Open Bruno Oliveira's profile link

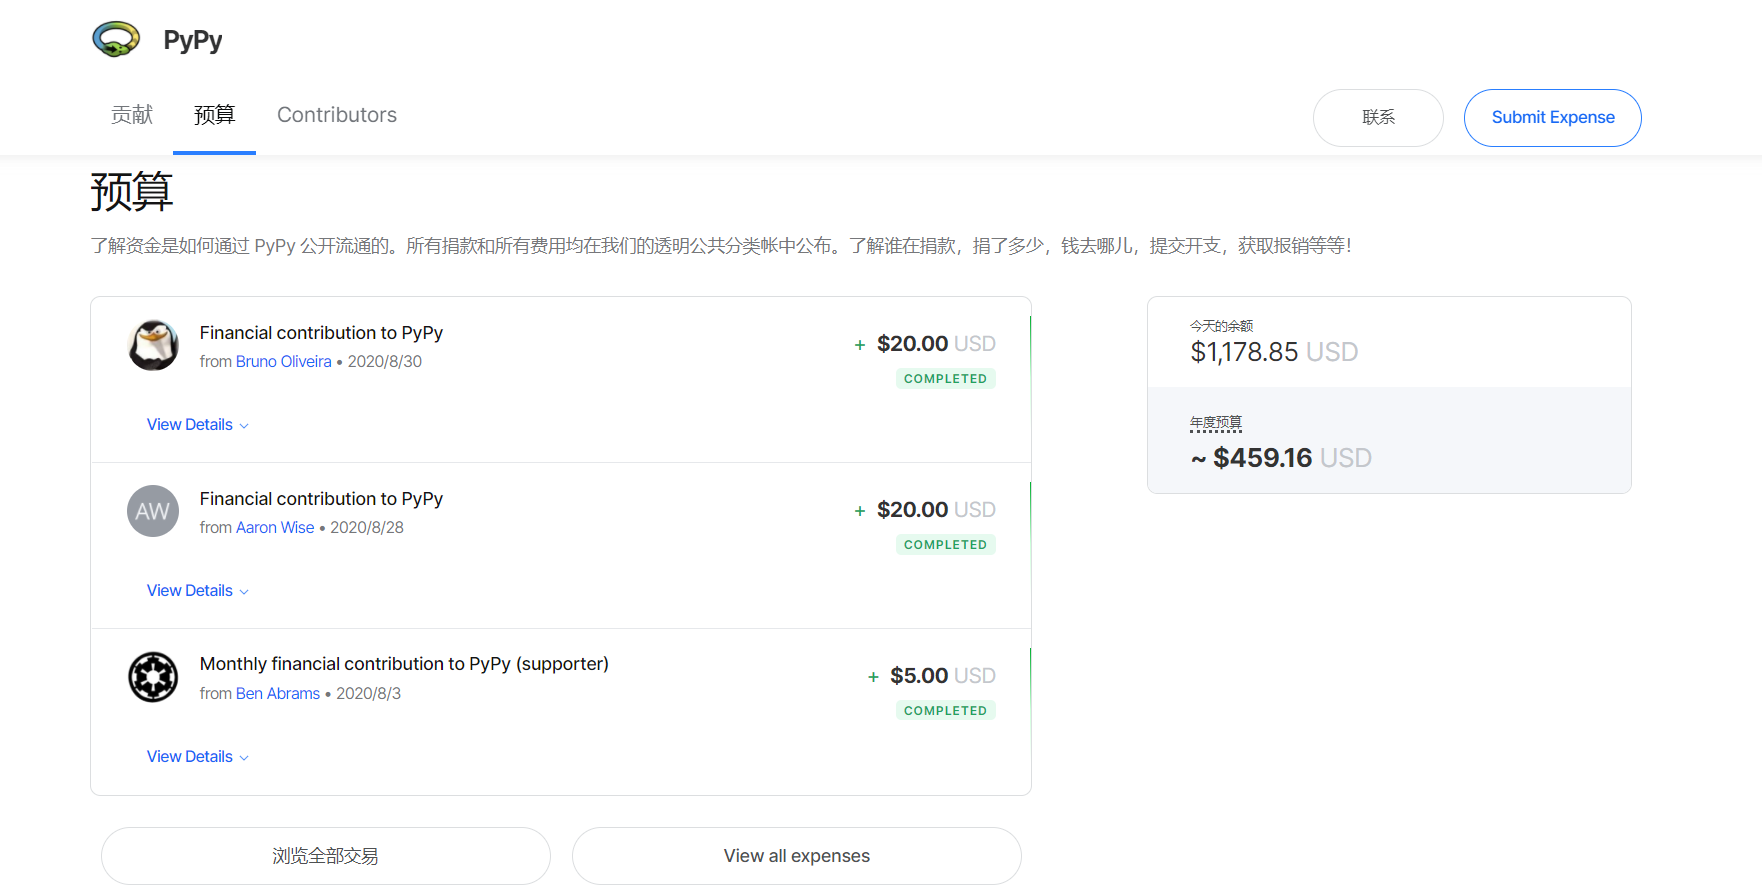click(x=283, y=362)
